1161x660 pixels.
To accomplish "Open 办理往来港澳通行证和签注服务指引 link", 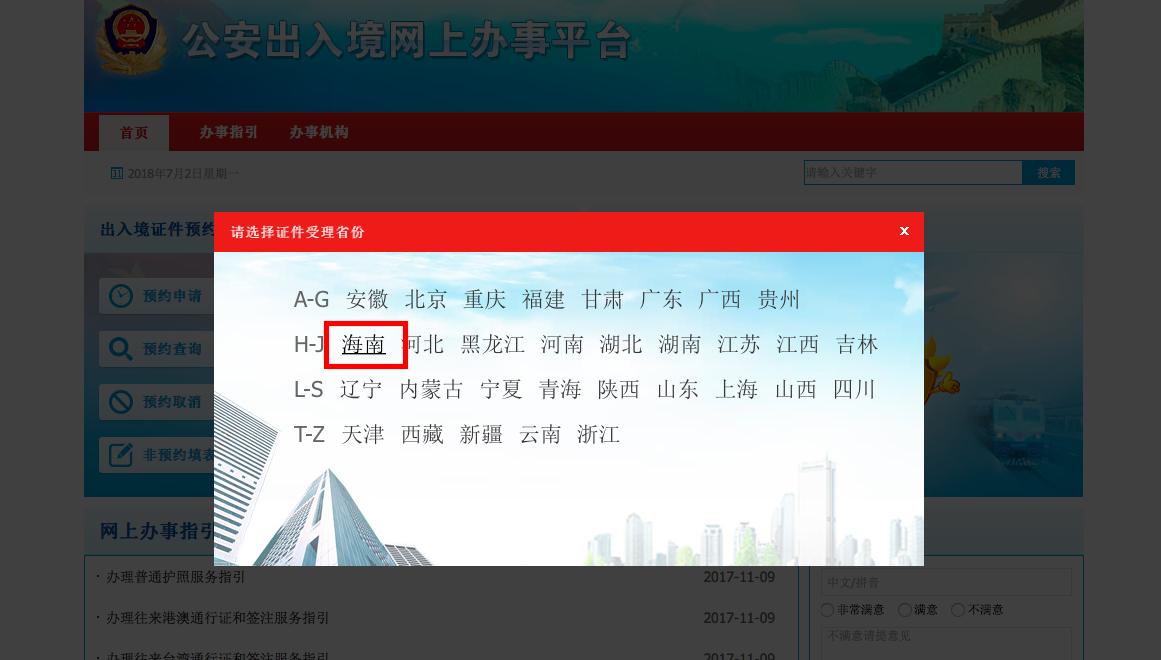I will pos(218,618).
